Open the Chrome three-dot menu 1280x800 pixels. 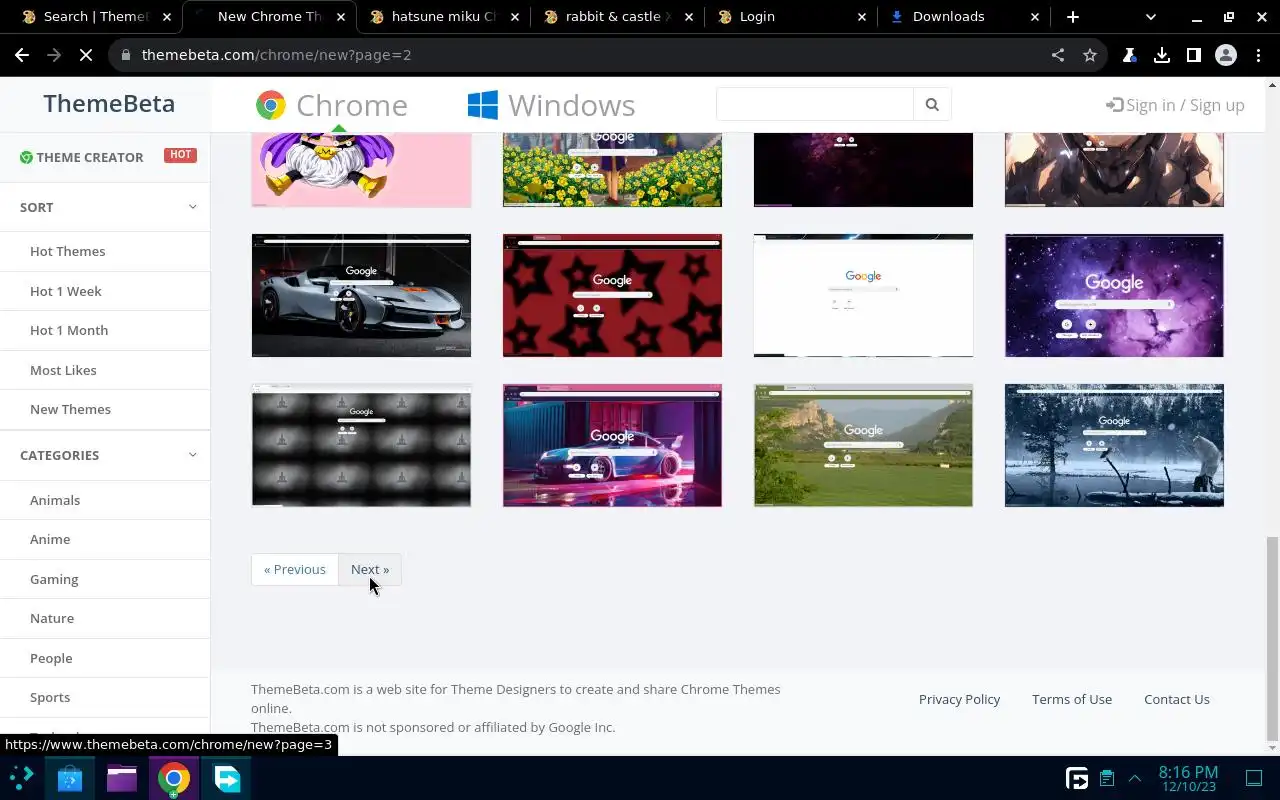click(x=1258, y=55)
